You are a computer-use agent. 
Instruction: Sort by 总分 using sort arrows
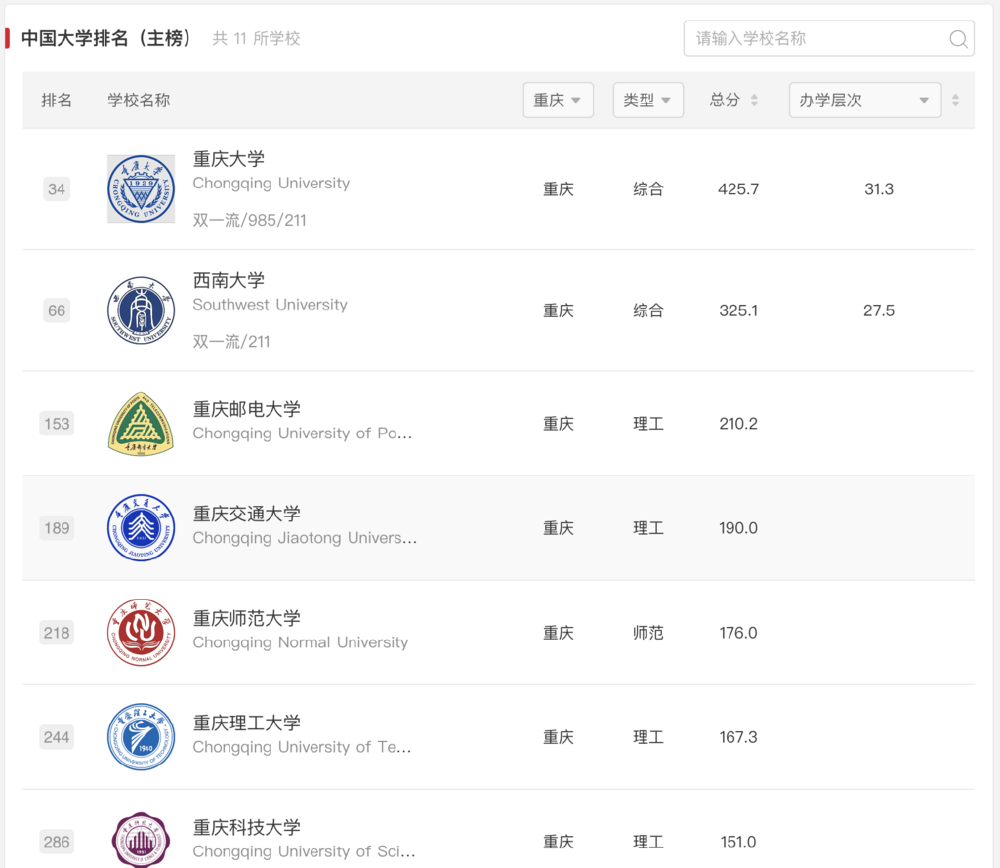pyautogui.click(x=754, y=100)
